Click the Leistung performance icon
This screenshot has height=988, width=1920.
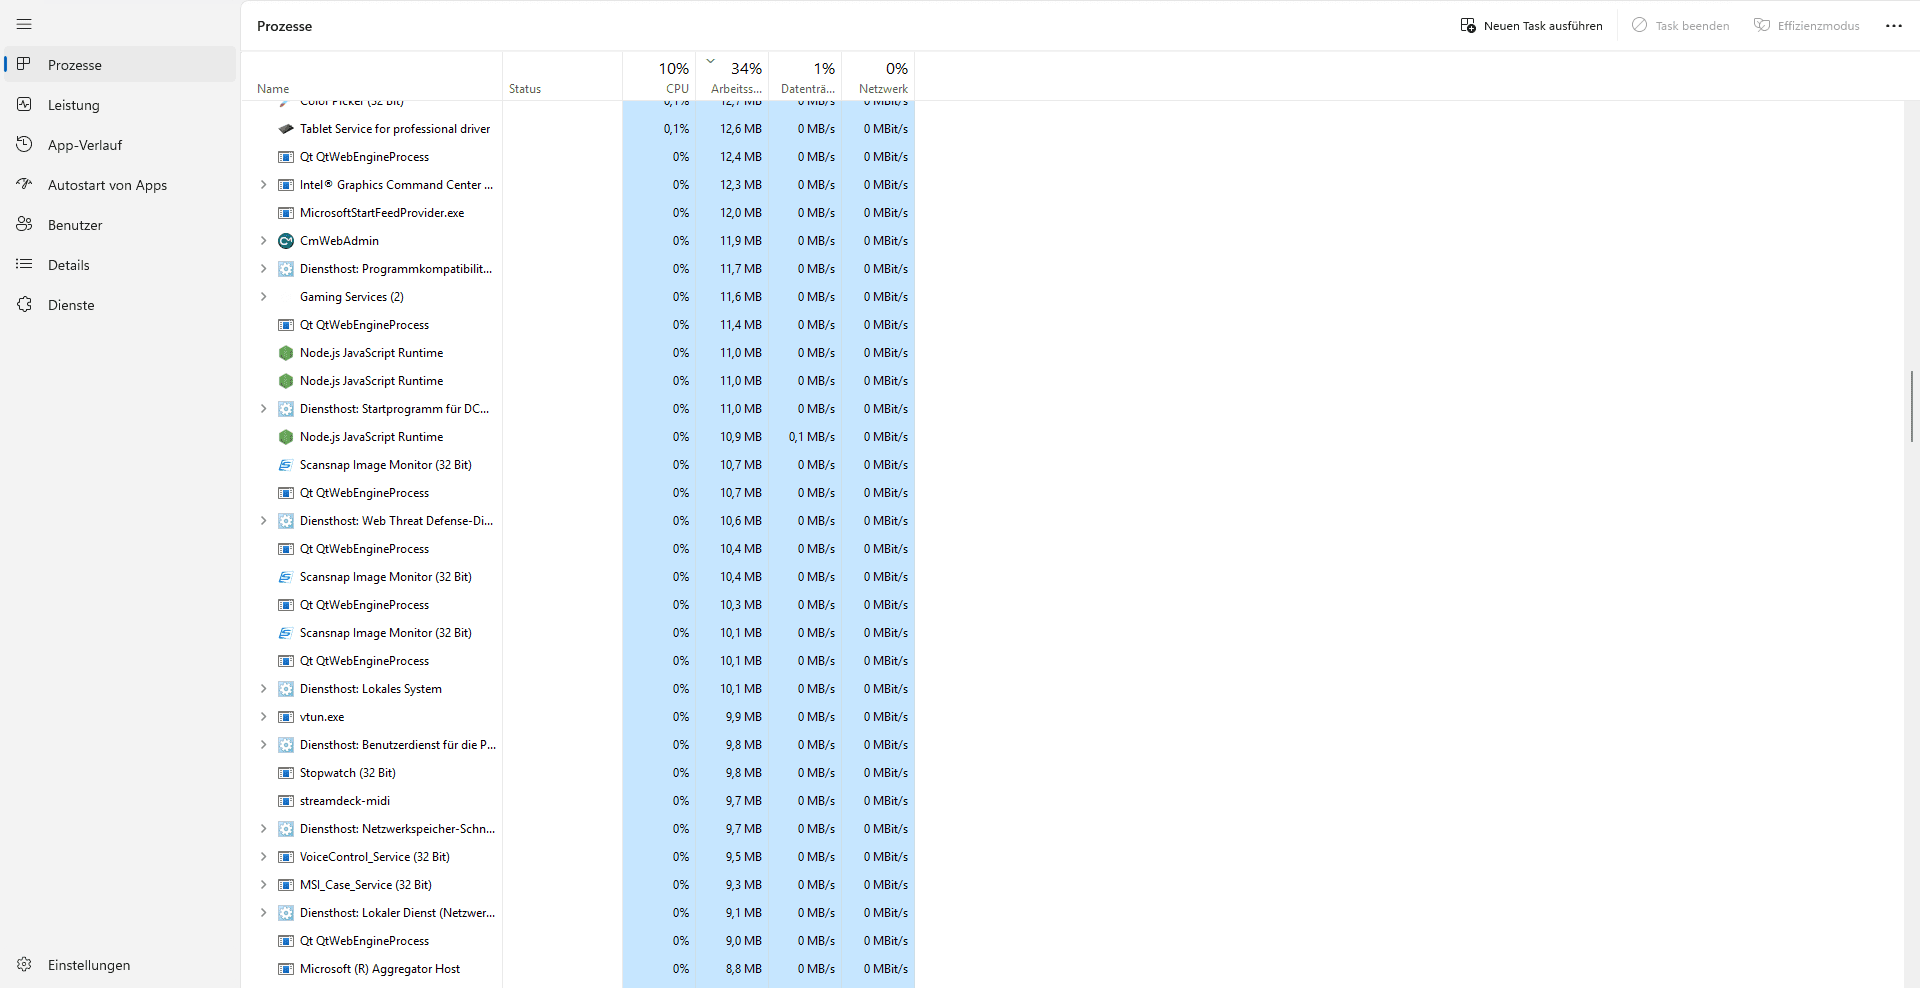(24, 104)
